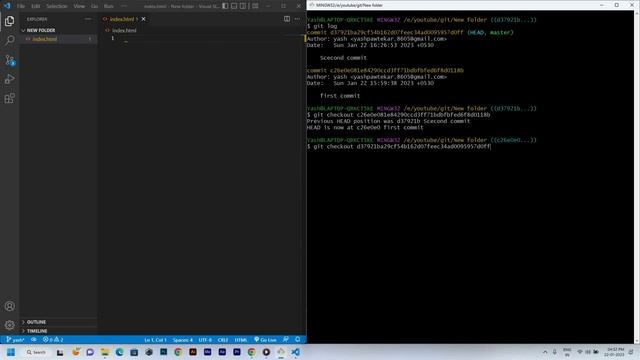Open the Source Control view
The height and width of the screenshot is (360, 640).
pos(9,60)
